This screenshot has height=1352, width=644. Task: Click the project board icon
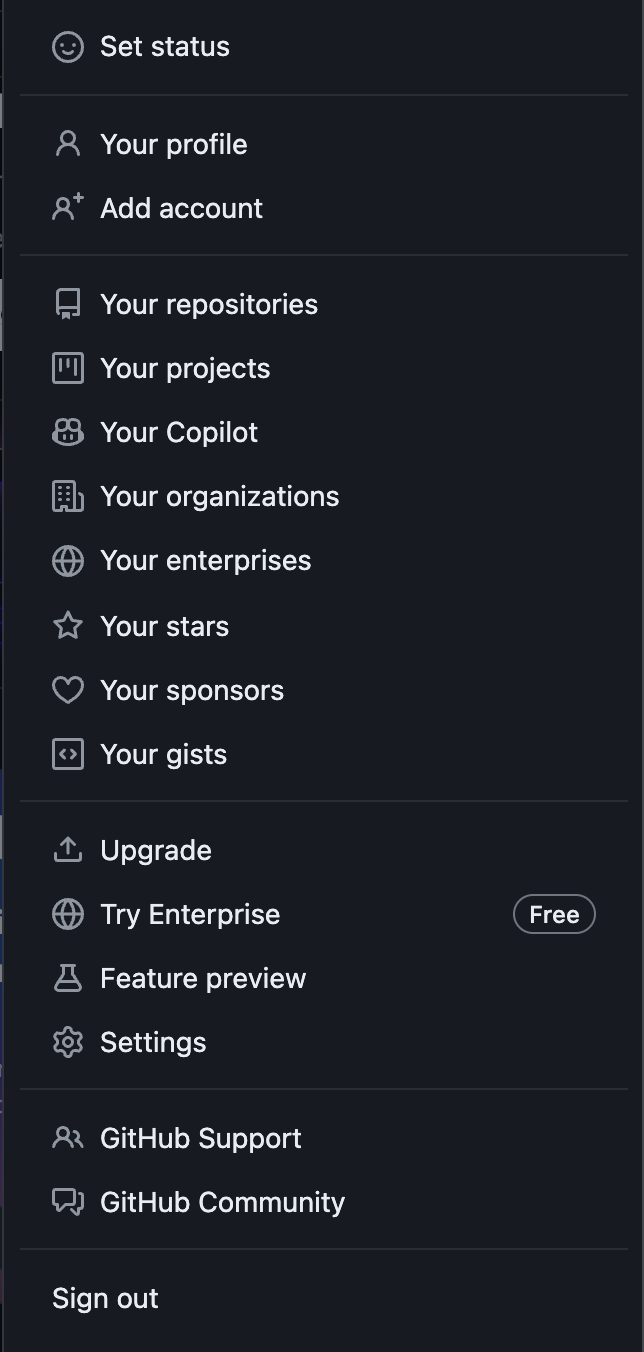pos(68,368)
